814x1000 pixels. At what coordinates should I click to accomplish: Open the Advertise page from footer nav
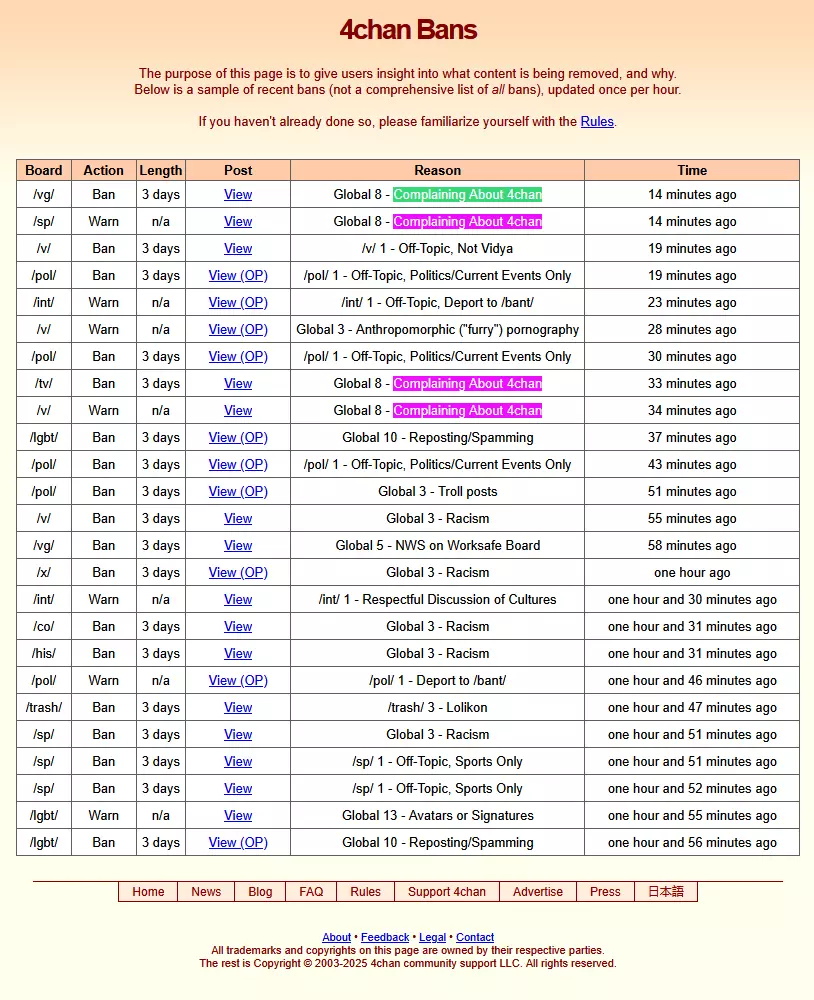tap(538, 892)
